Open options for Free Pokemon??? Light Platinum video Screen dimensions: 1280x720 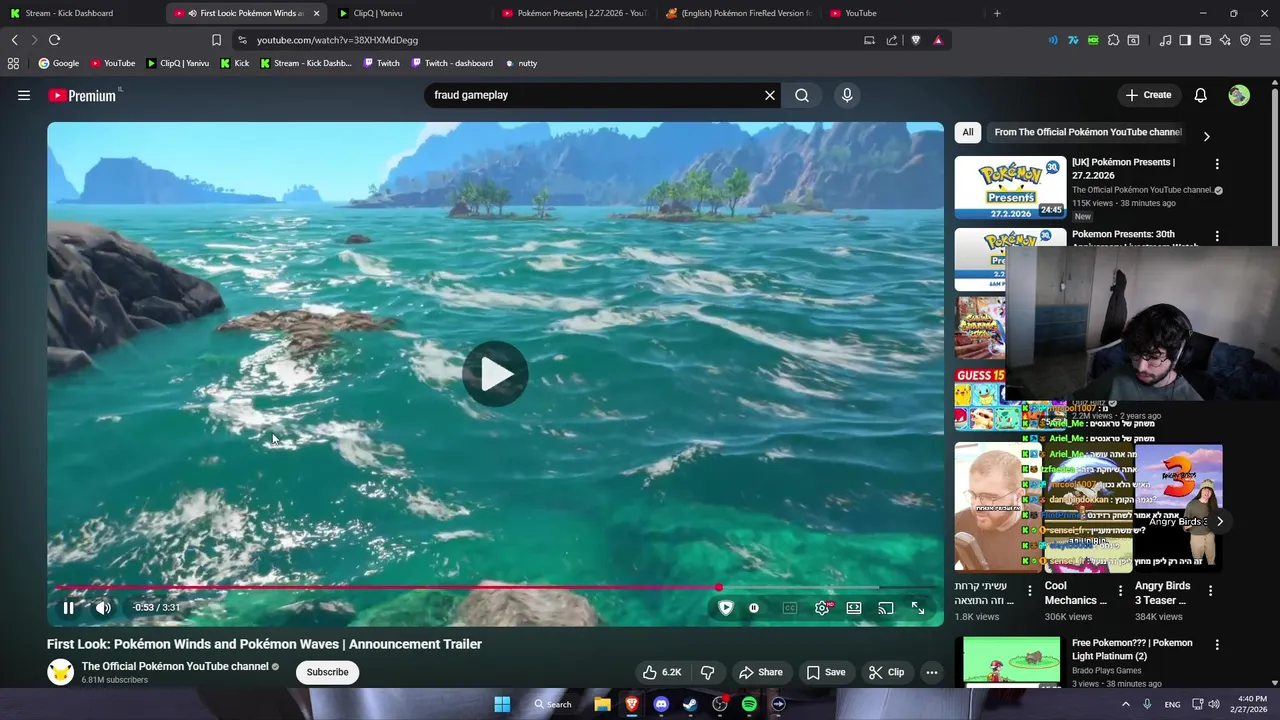point(1217,645)
